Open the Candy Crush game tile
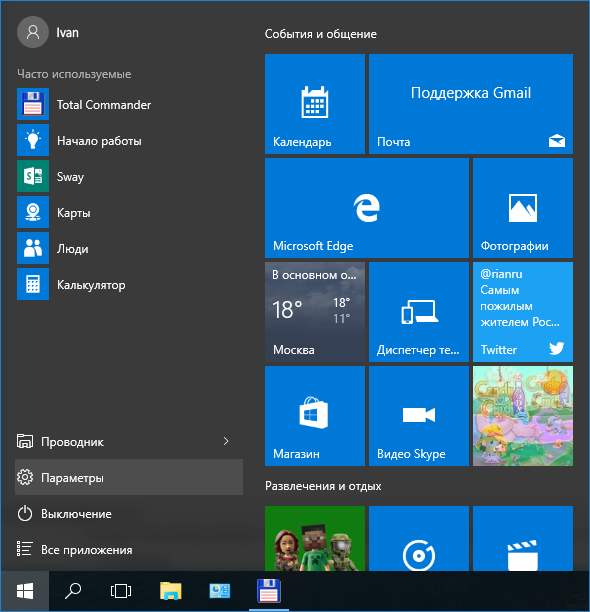The height and width of the screenshot is (612, 590). [x=523, y=416]
